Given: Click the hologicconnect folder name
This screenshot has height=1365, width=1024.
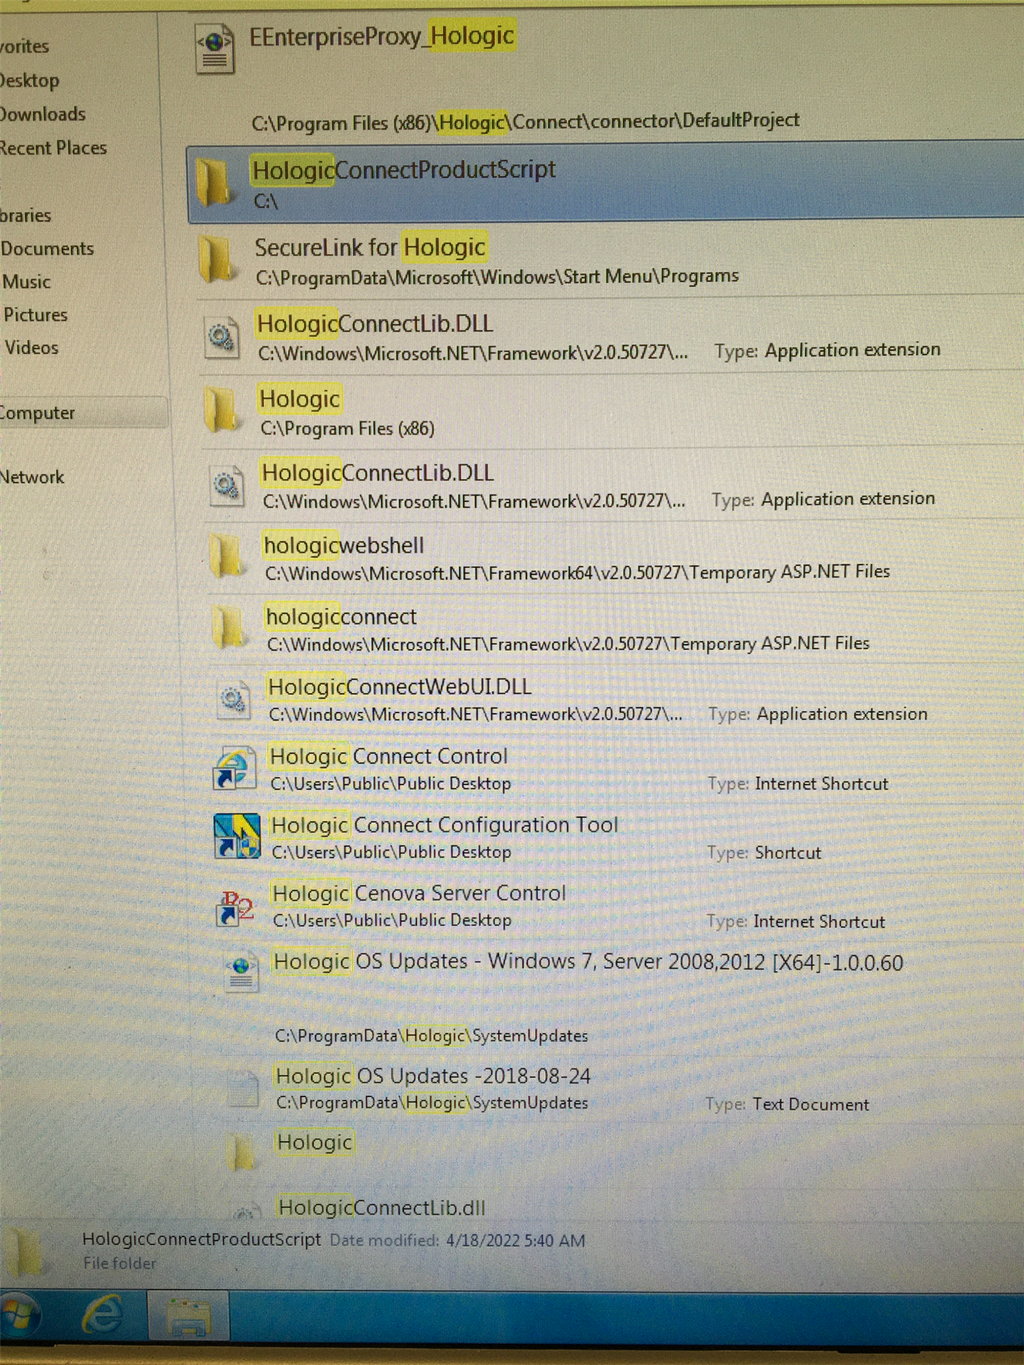Looking at the screenshot, I should (x=341, y=617).
